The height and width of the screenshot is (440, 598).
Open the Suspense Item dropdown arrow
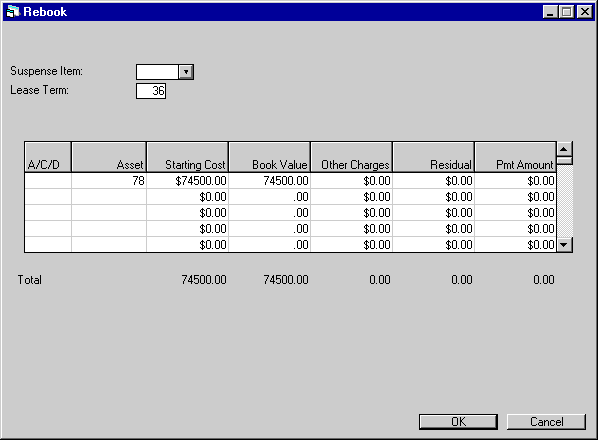(186, 72)
